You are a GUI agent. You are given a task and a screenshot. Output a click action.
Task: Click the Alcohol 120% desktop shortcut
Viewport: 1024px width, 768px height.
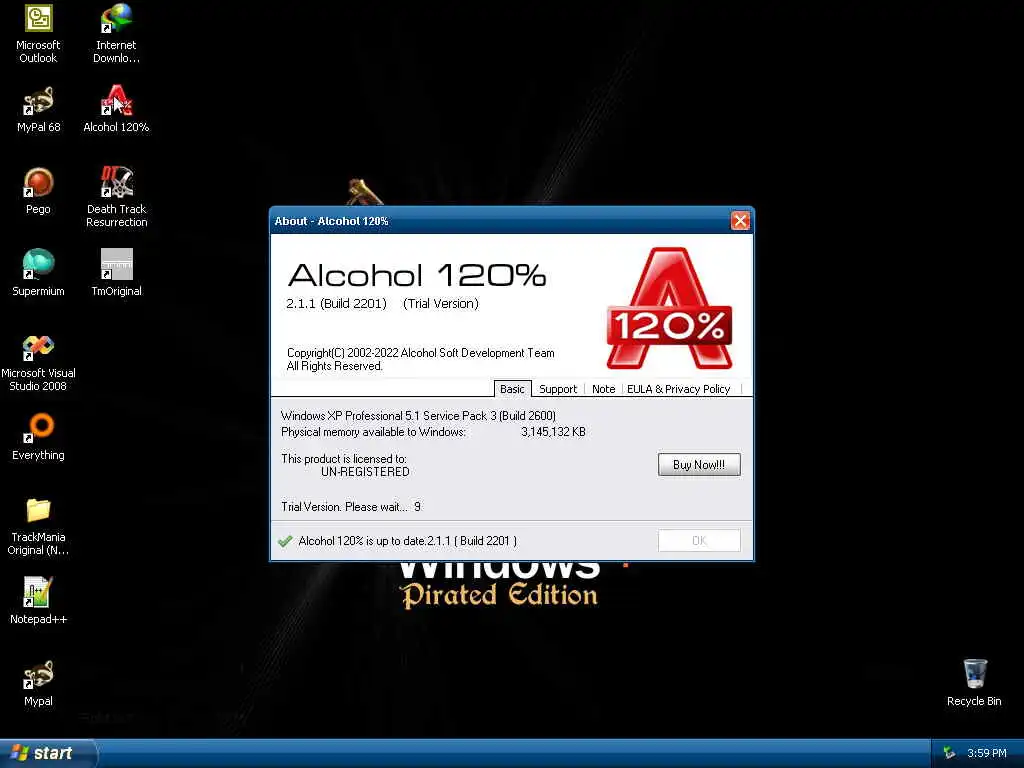[116, 110]
